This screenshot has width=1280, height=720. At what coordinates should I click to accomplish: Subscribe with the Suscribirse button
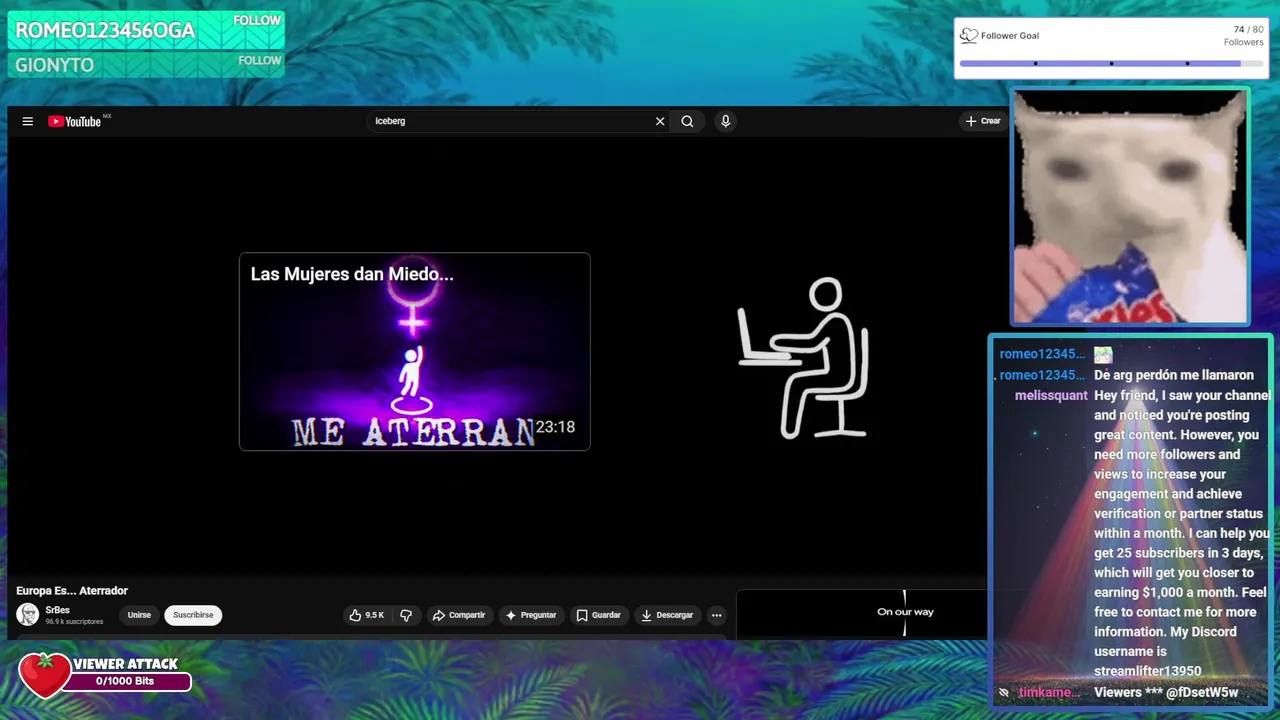click(x=193, y=615)
